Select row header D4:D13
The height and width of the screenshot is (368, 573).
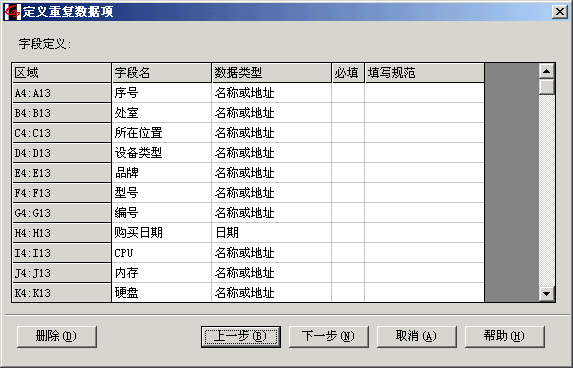point(62,153)
